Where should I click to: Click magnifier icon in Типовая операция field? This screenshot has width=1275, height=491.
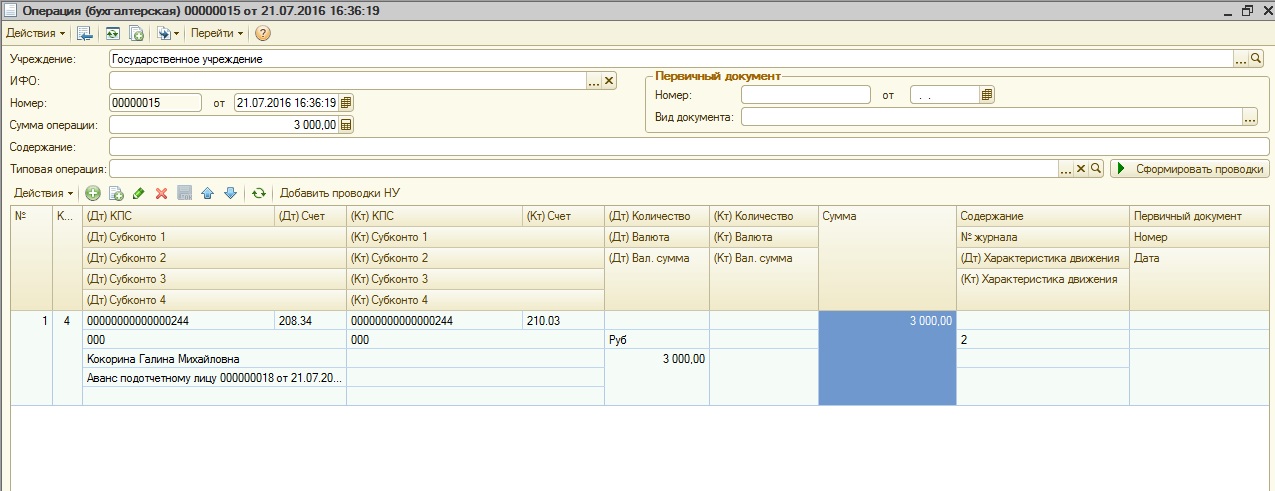click(1096, 169)
